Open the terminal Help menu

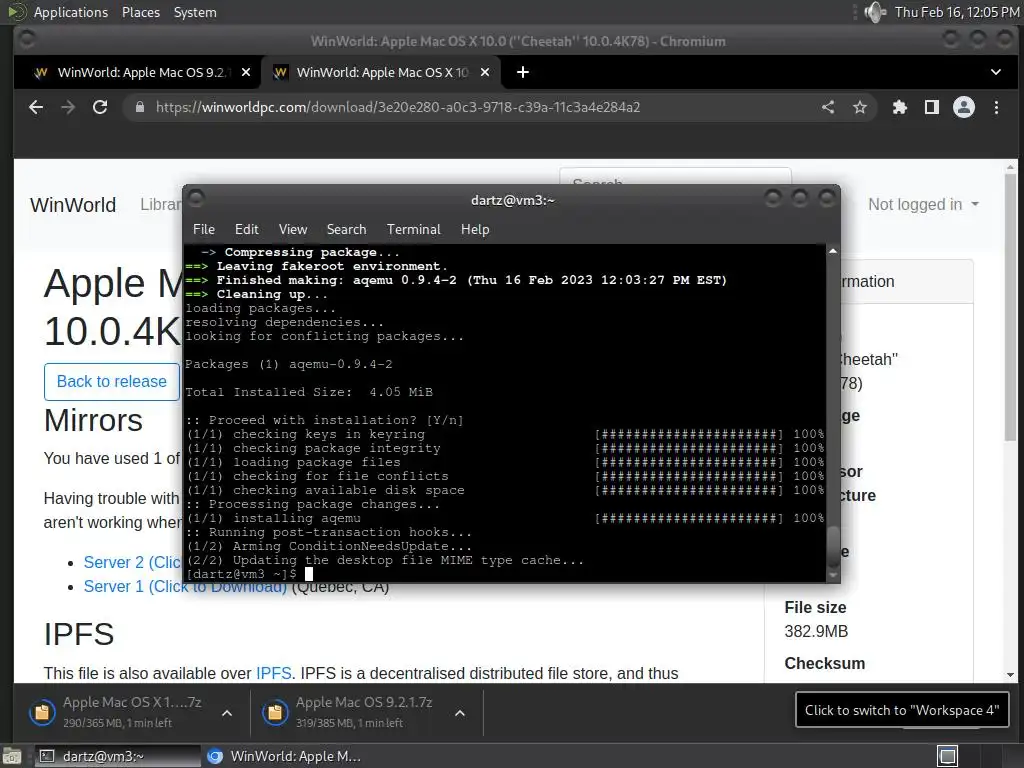point(475,229)
